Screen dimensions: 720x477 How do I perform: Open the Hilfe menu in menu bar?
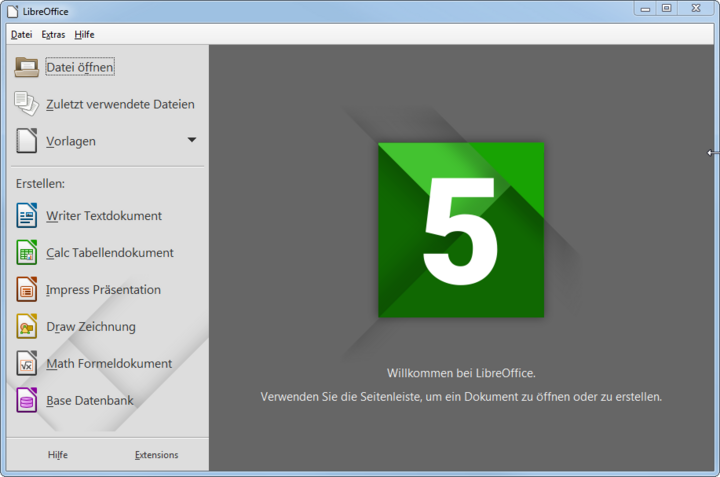pyautogui.click(x=84, y=34)
